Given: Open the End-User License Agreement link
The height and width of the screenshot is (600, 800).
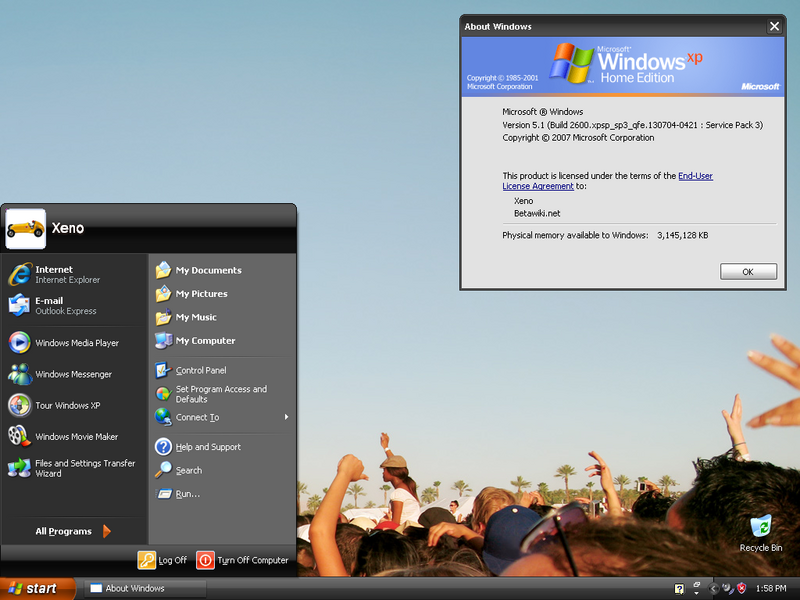Looking at the screenshot, I should pyautogui.click(x=695, y=176).
